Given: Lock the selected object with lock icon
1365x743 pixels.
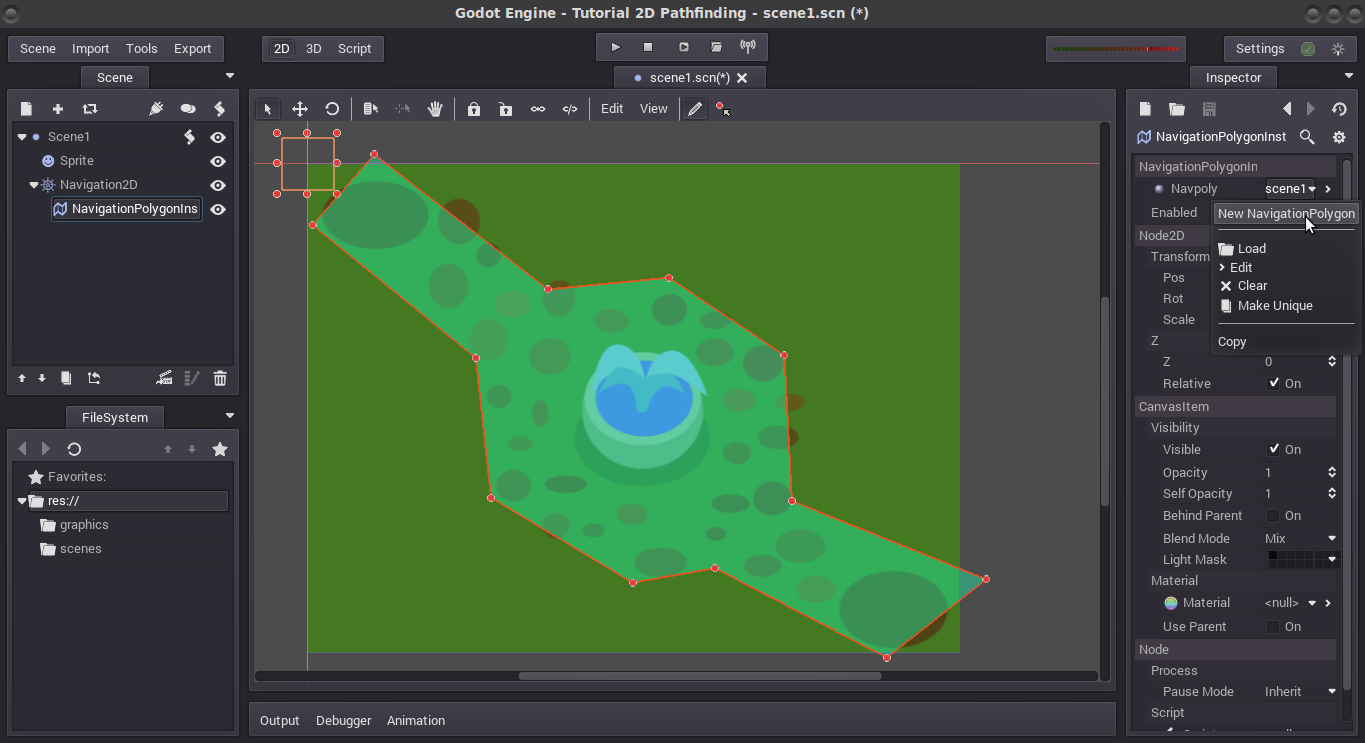Looking at the screenshot, I should 474,109.
